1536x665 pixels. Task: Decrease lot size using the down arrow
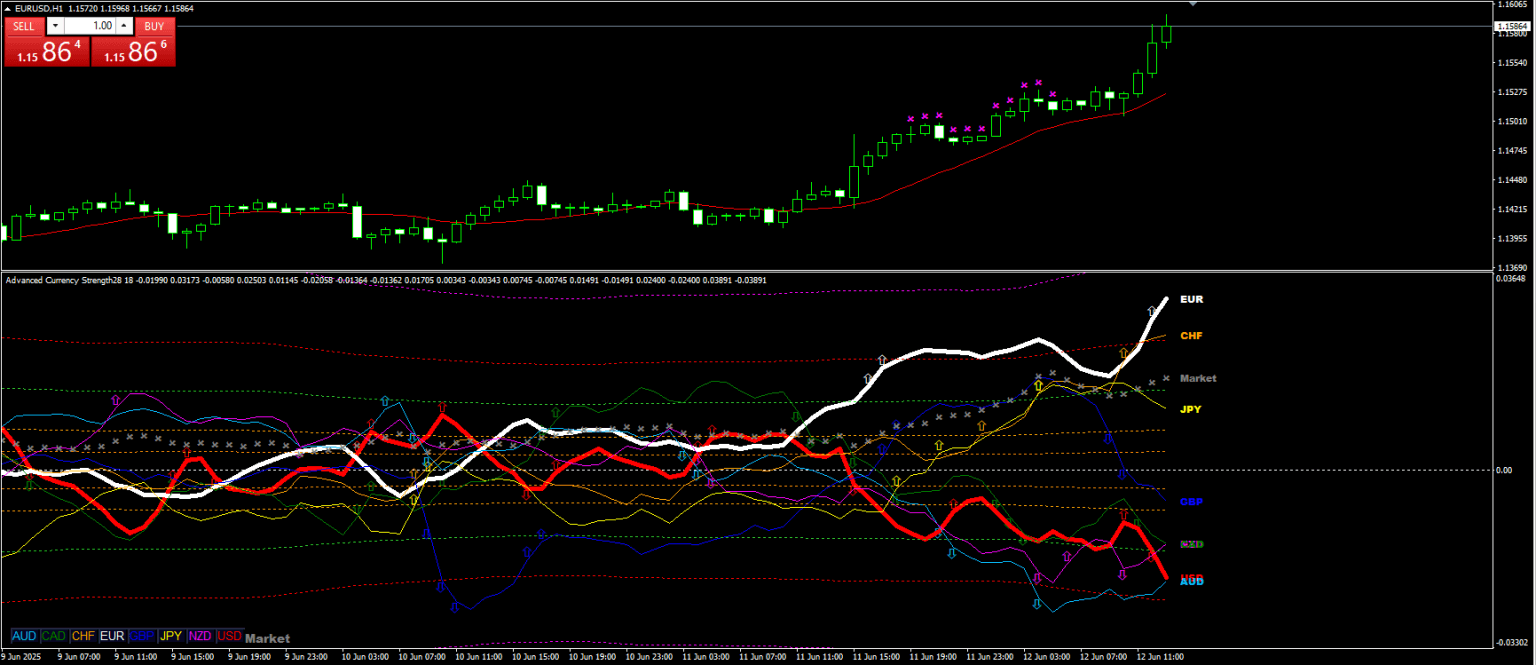click(58, 26)
